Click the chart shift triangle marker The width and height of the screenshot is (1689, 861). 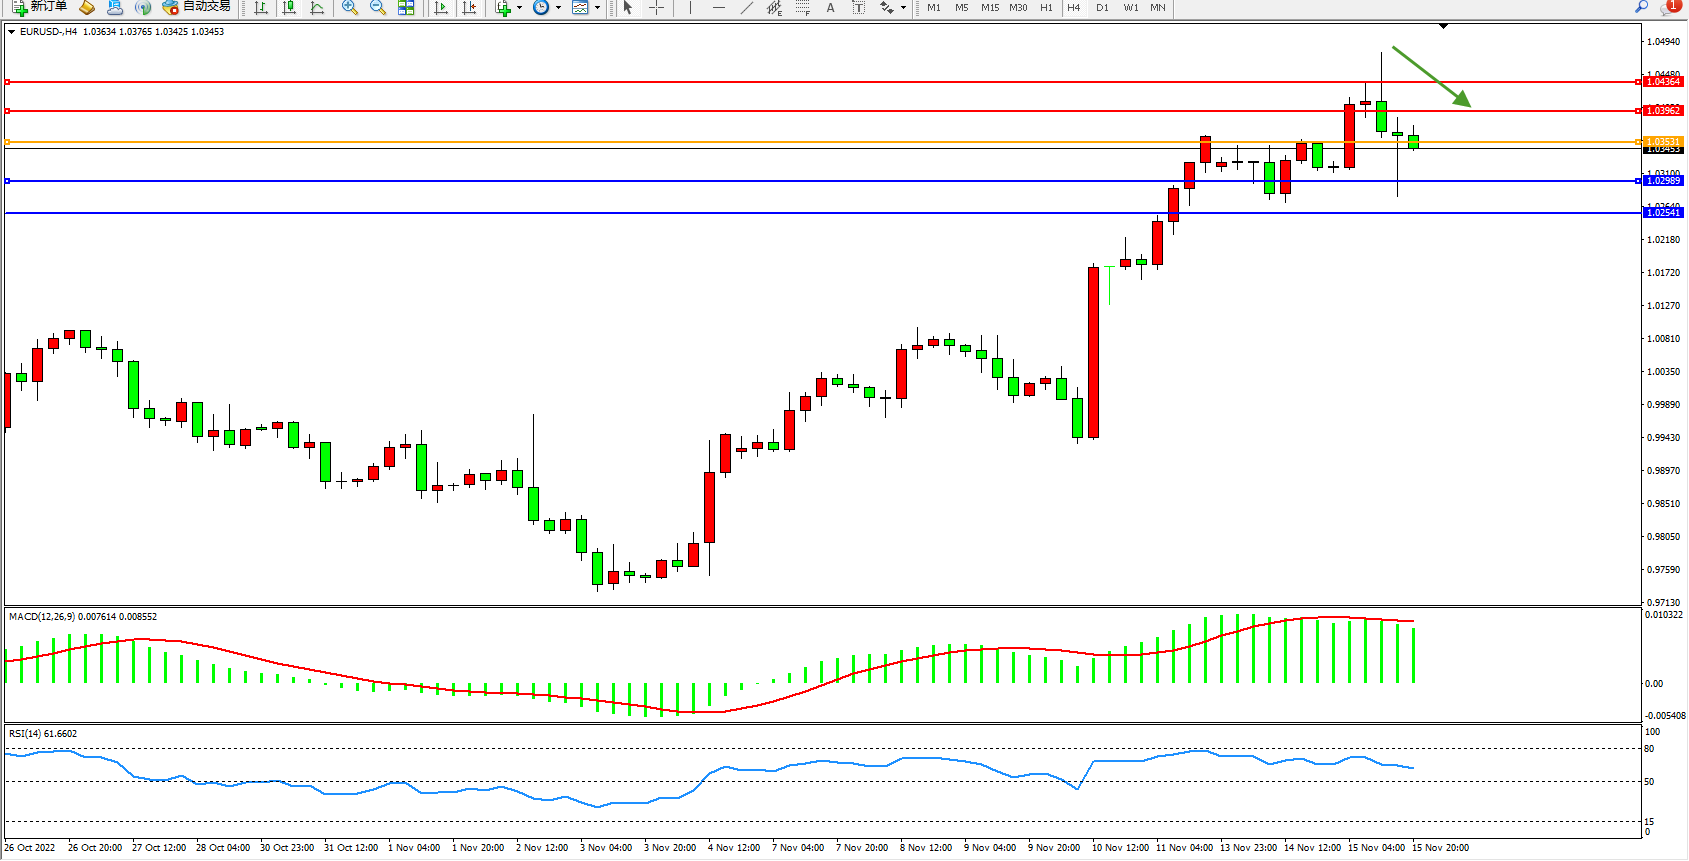click(x=1443, y=26)
